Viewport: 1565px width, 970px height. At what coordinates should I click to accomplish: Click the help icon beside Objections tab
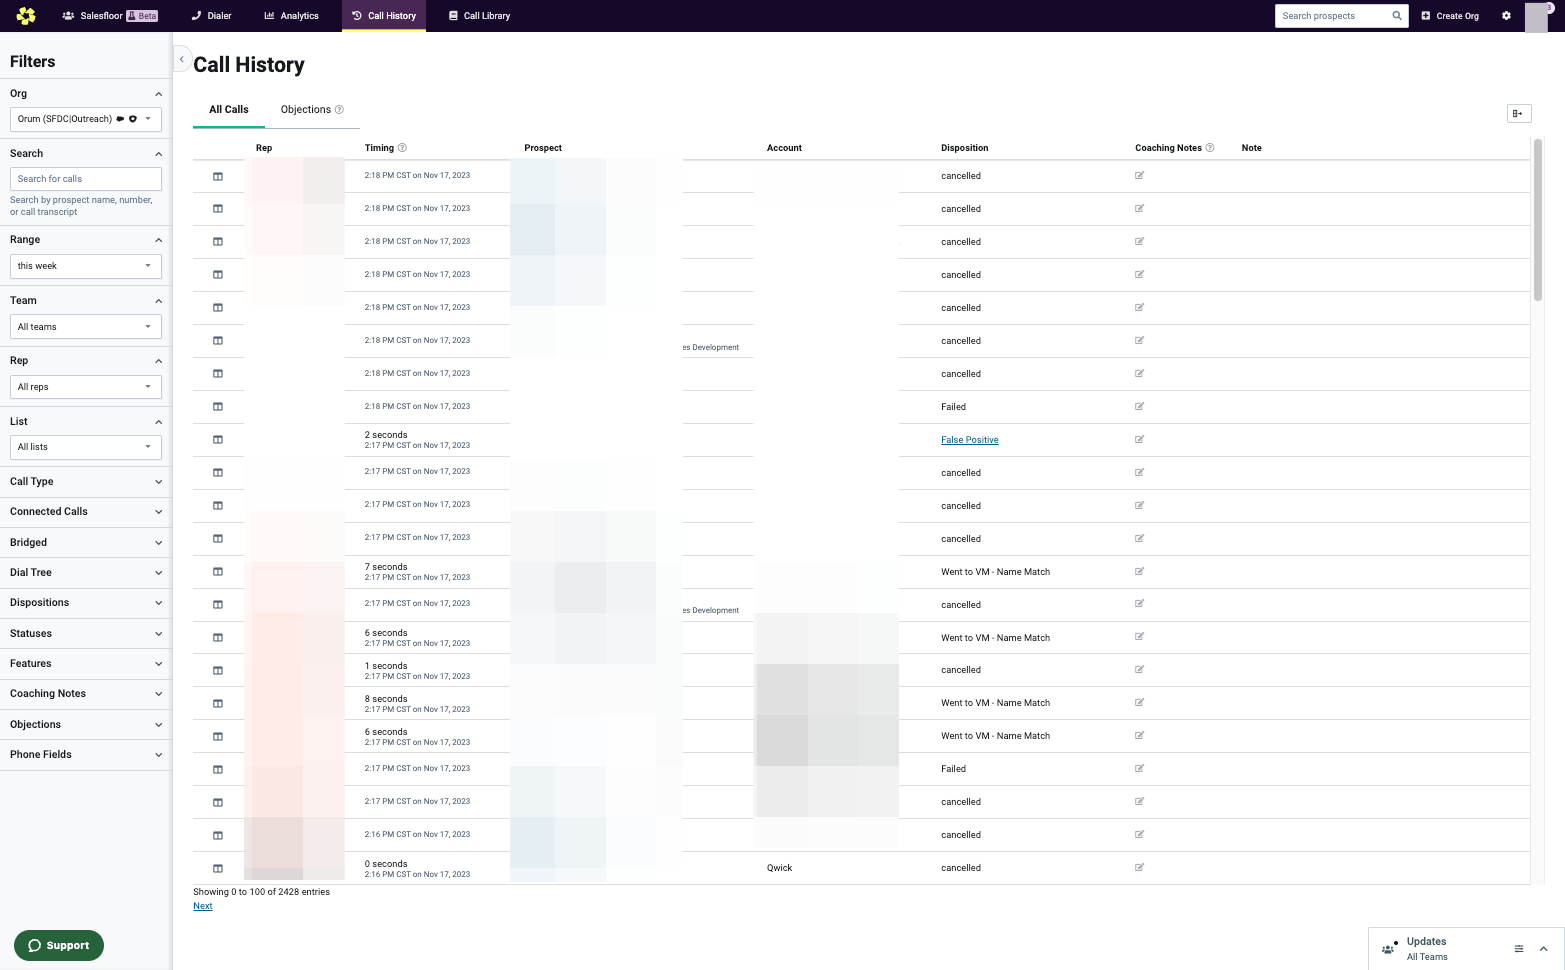pyautogui.click(x=339, y=110)
